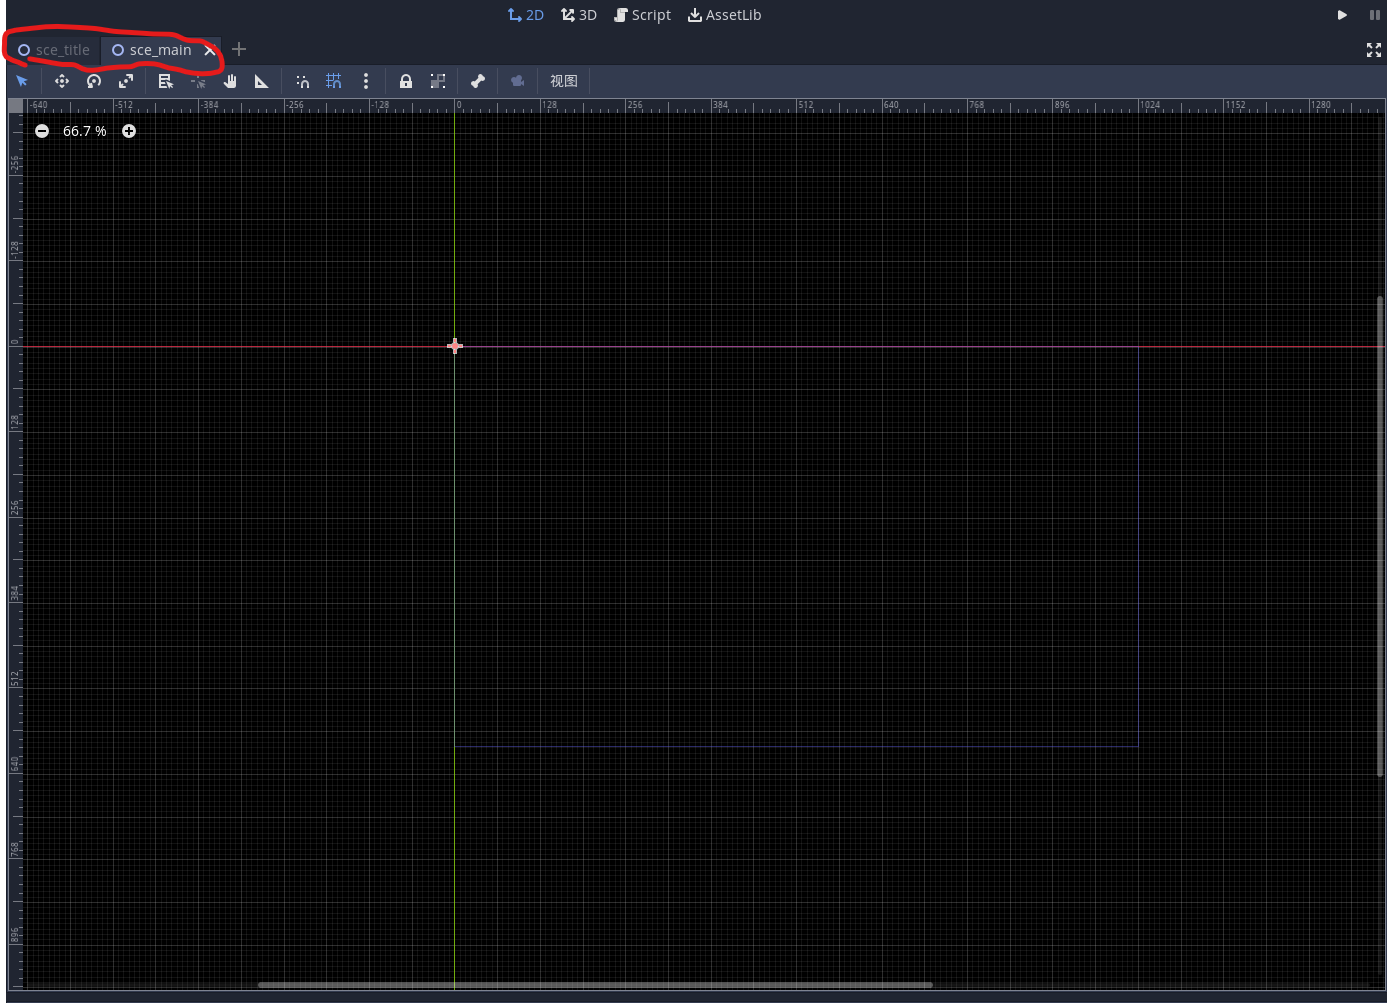Open the skeleton options bone icon
Viewport: 1387px width, 1003px height.
477,81
